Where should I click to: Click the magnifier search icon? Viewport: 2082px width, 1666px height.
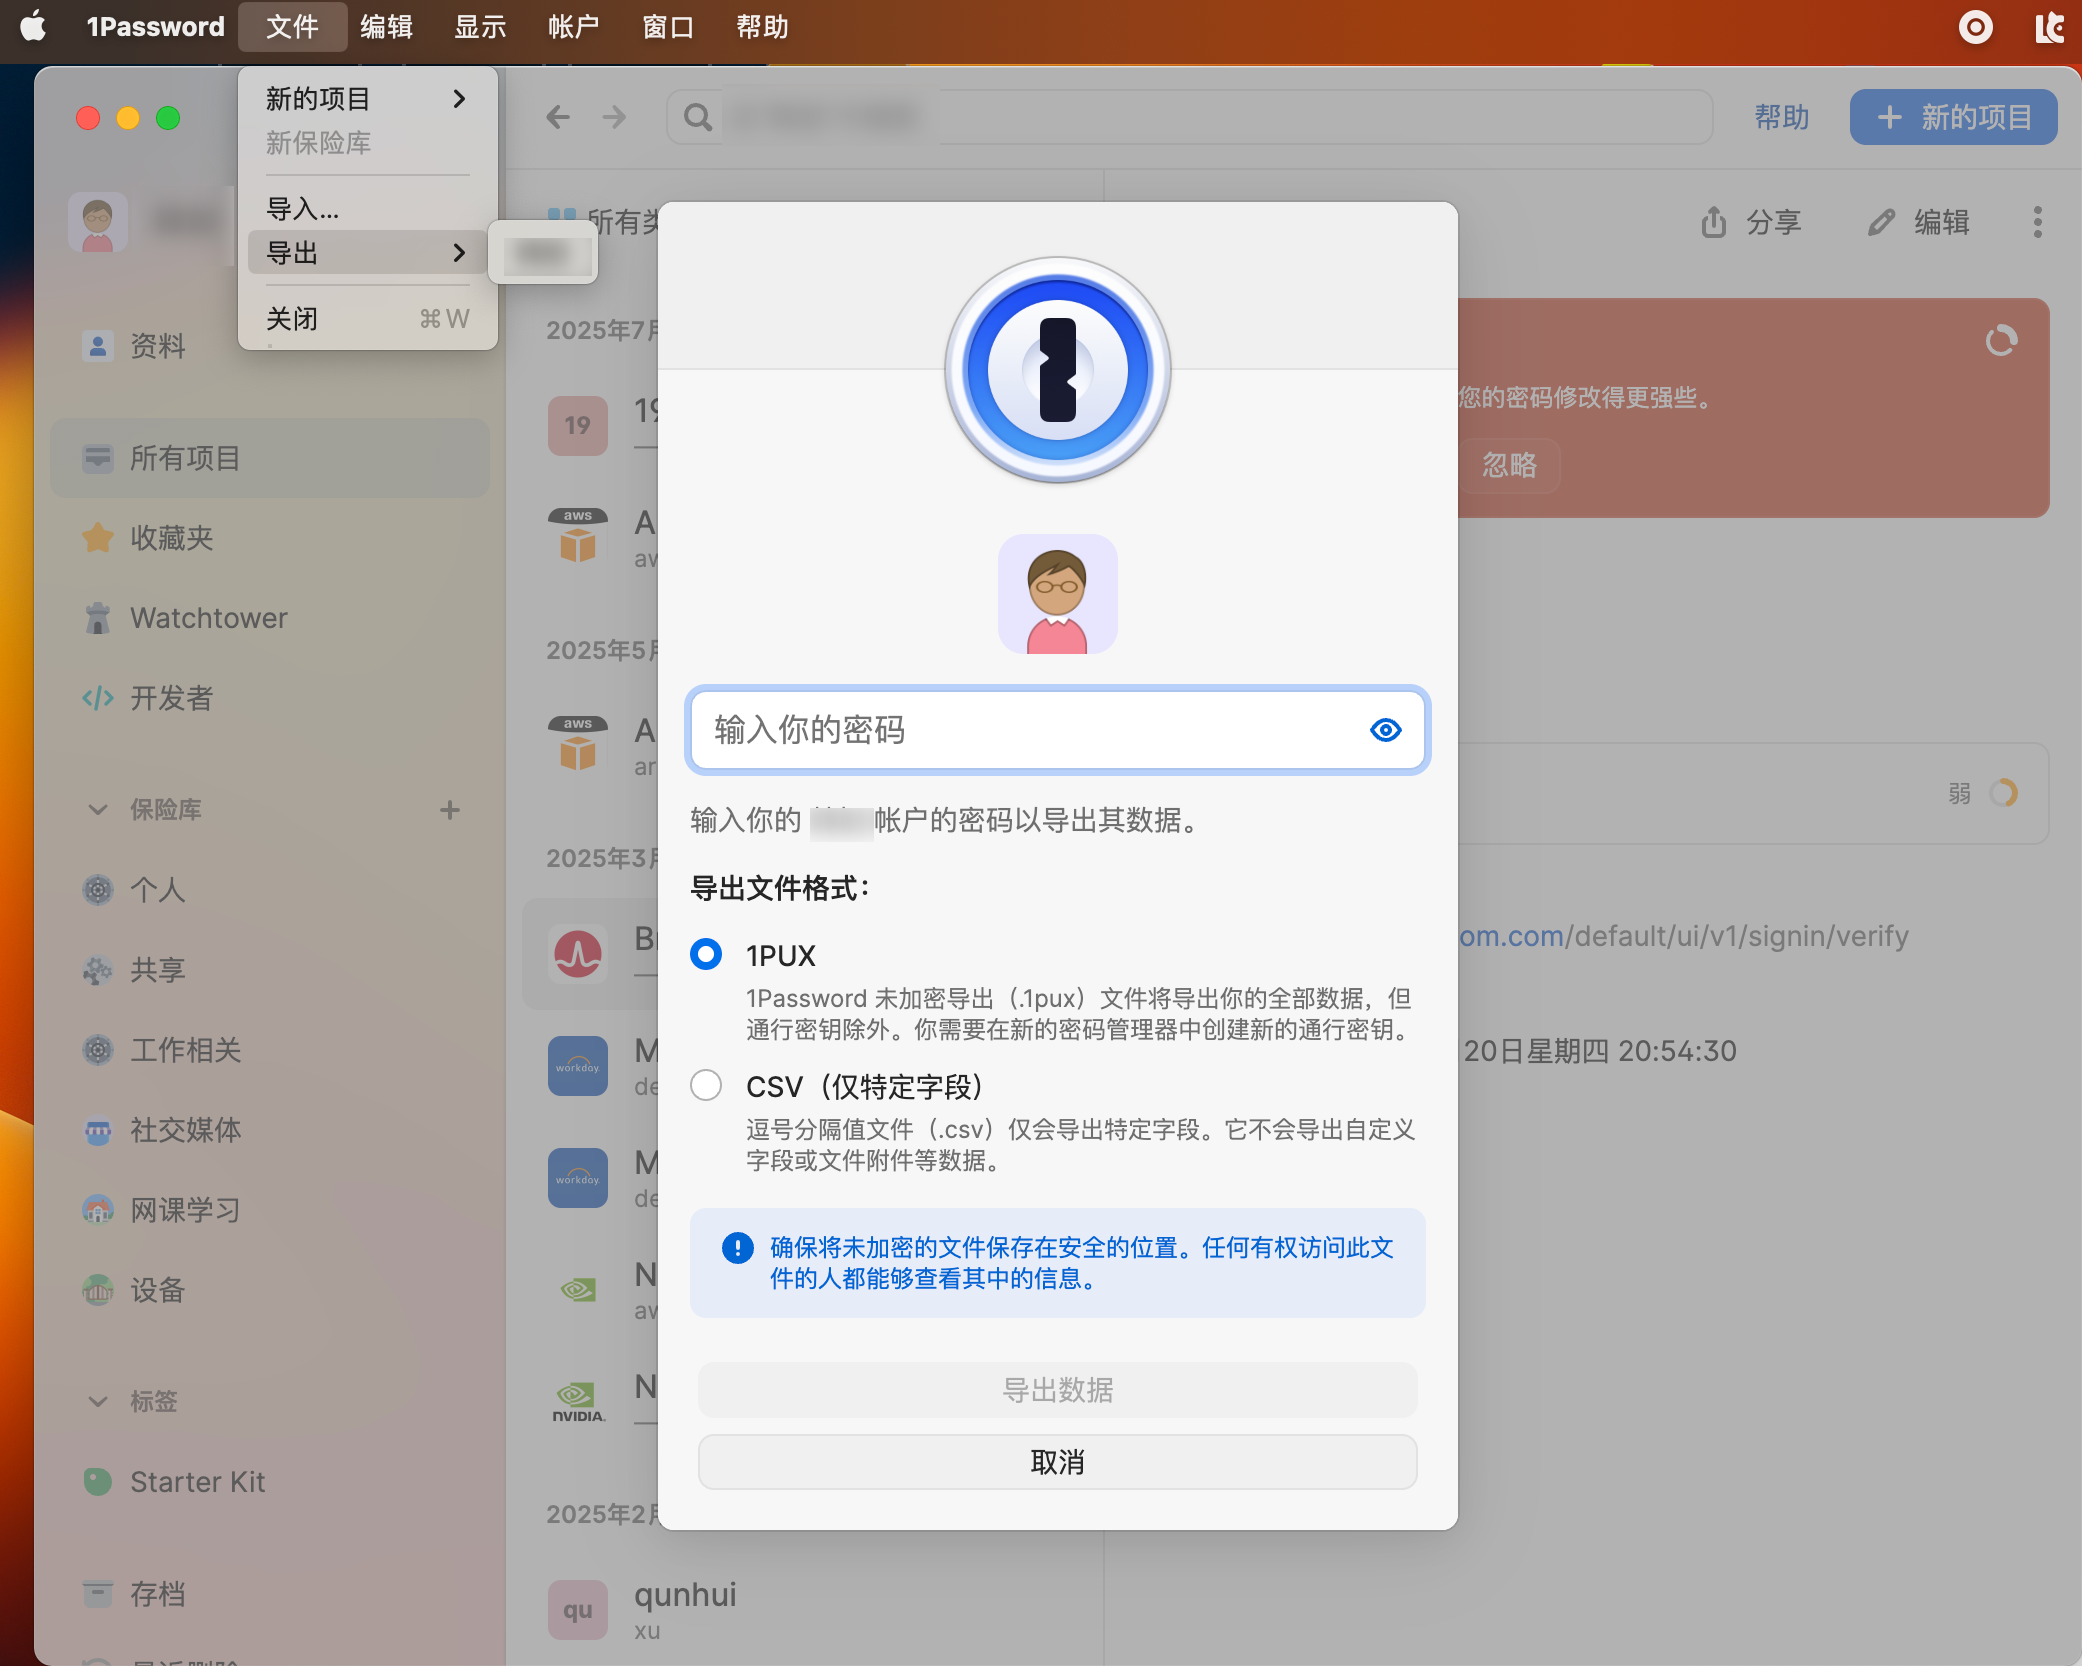pos(698,118)
